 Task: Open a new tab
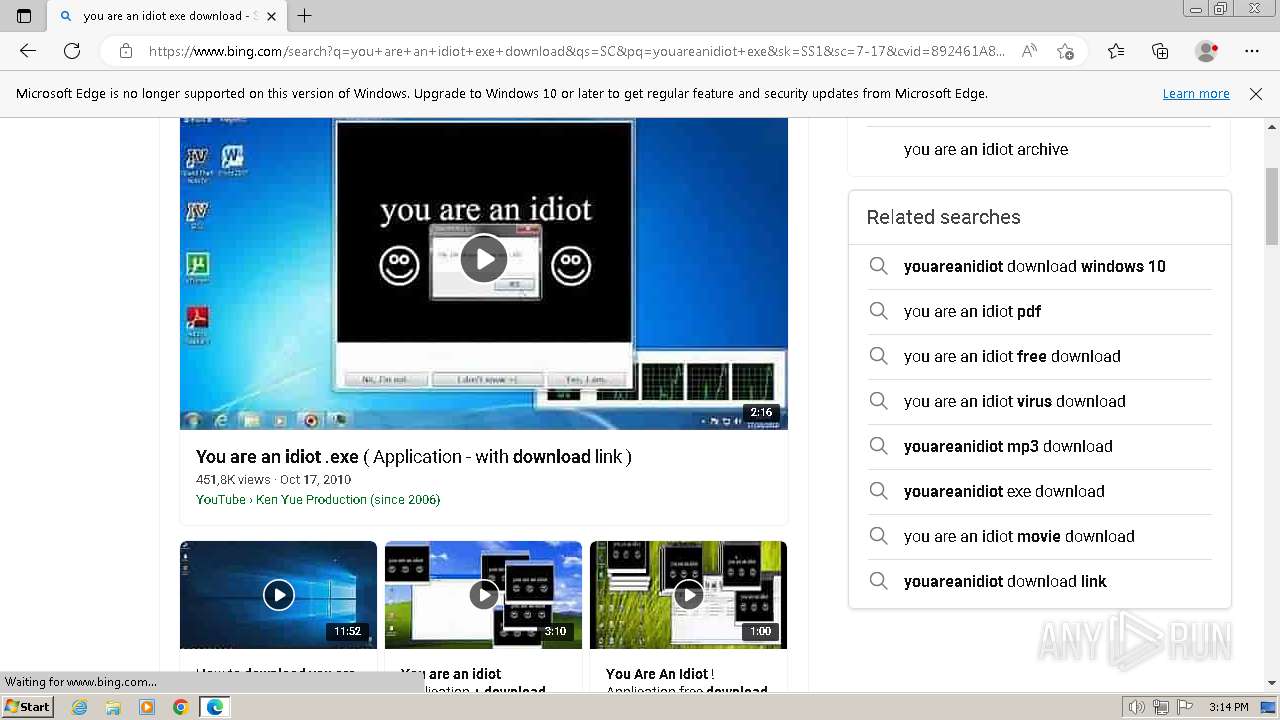tap(305, 16)
